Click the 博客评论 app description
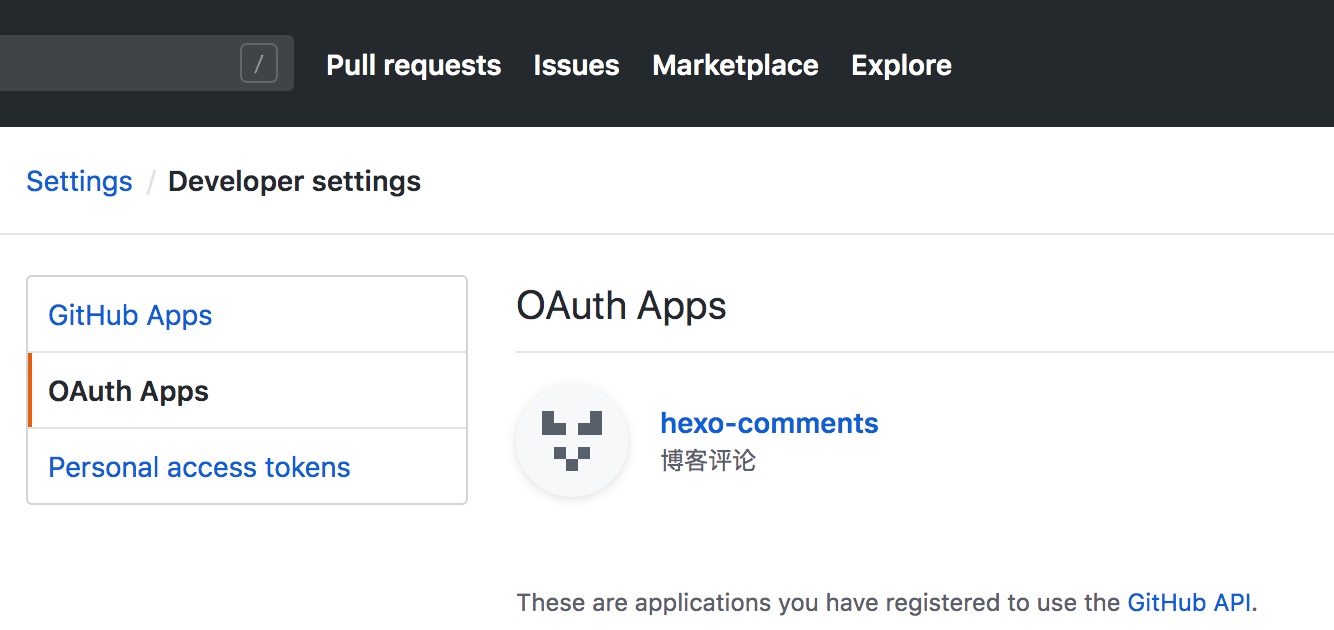This screenshot has height=630, width=1334. point(708,461)
